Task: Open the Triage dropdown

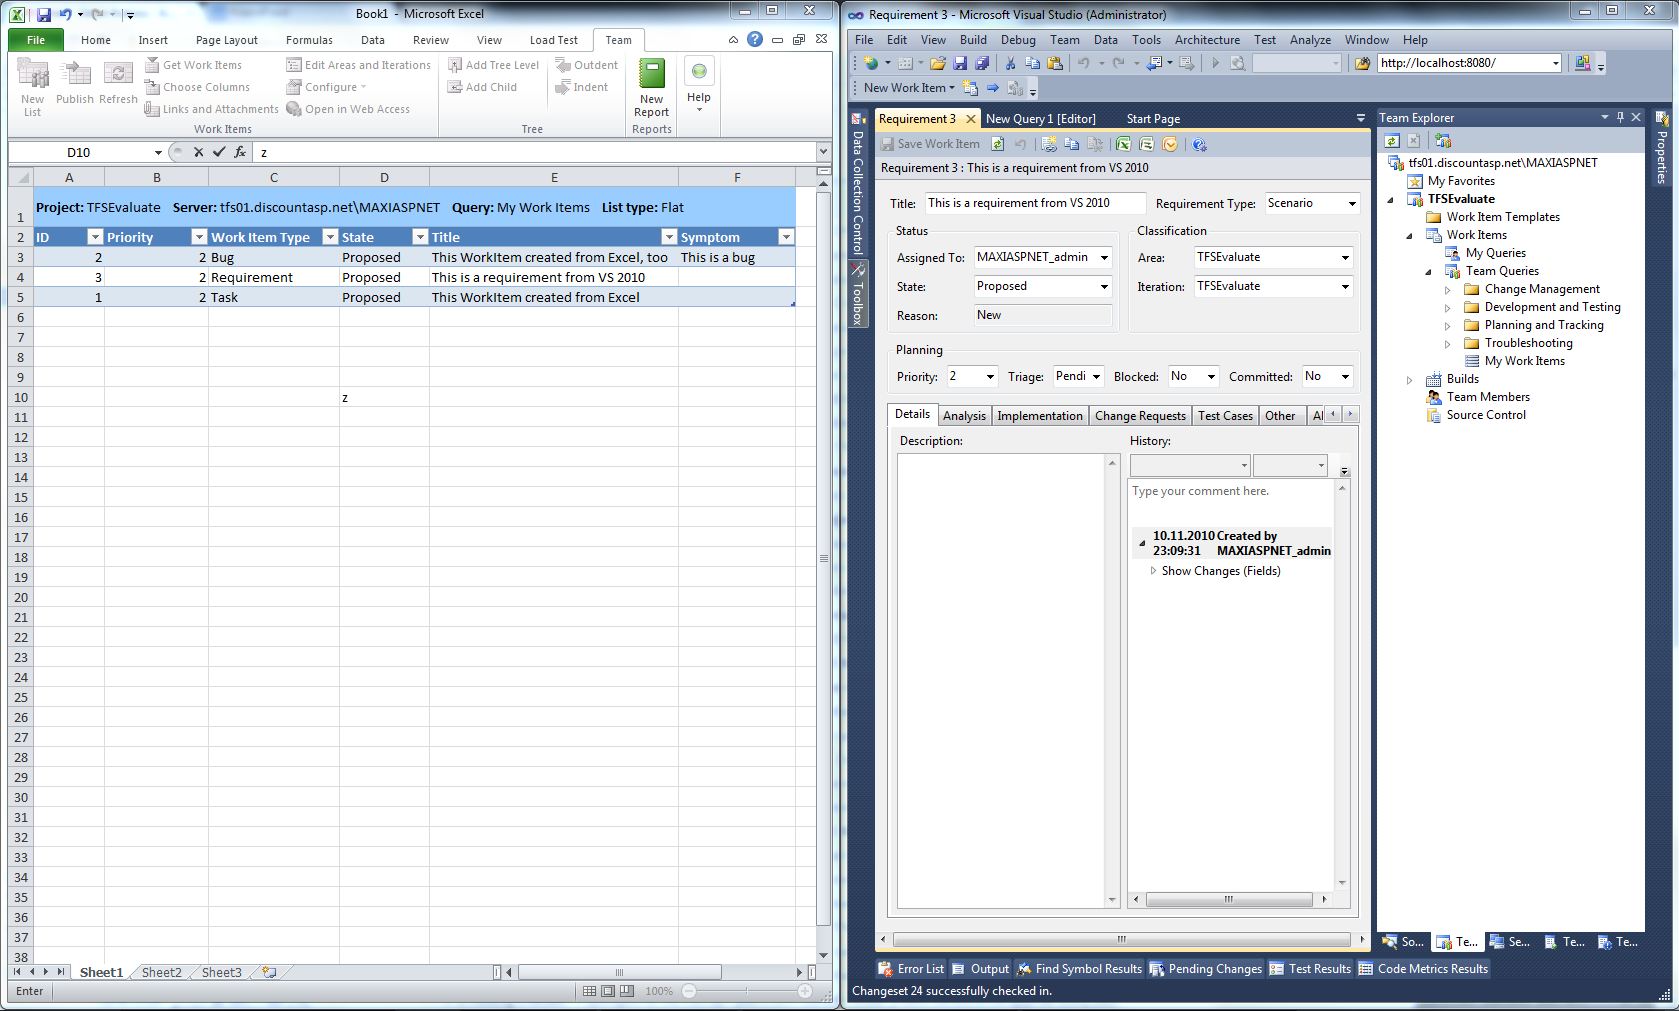Action: (1096, 377)
